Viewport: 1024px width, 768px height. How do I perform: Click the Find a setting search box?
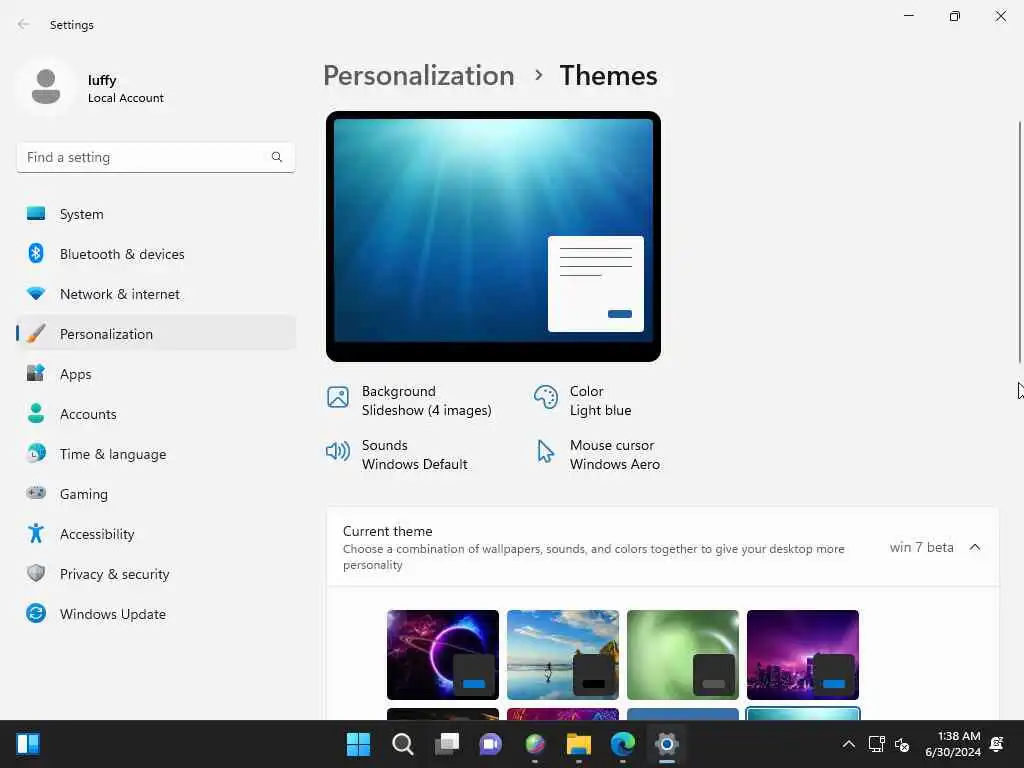coord(156,157)
